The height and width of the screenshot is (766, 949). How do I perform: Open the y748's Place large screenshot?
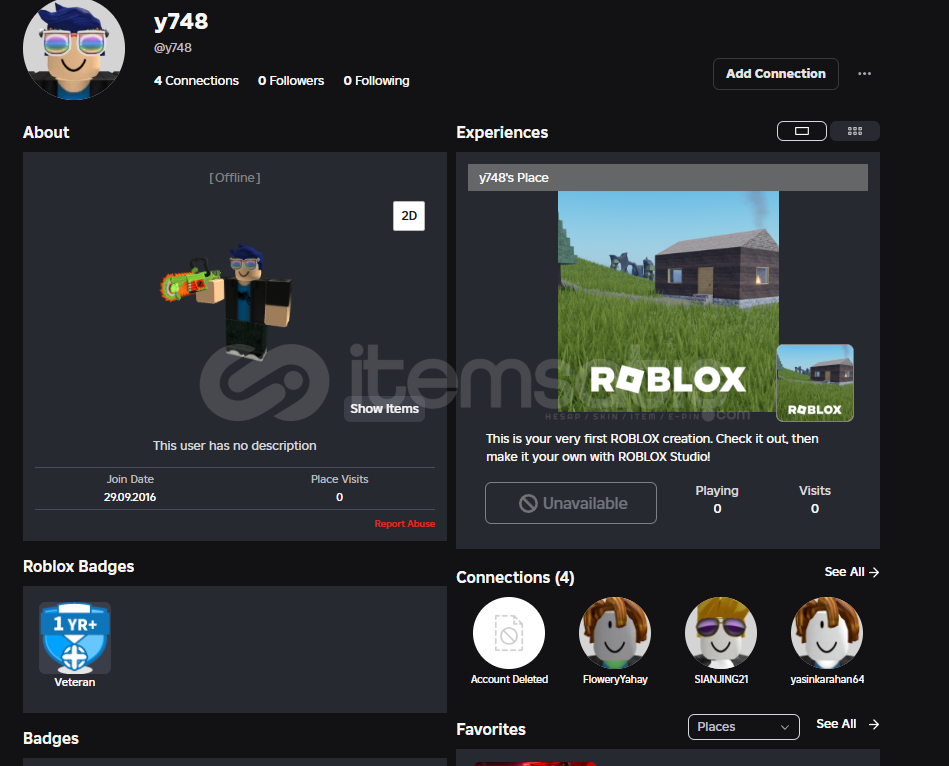(668, 301)
